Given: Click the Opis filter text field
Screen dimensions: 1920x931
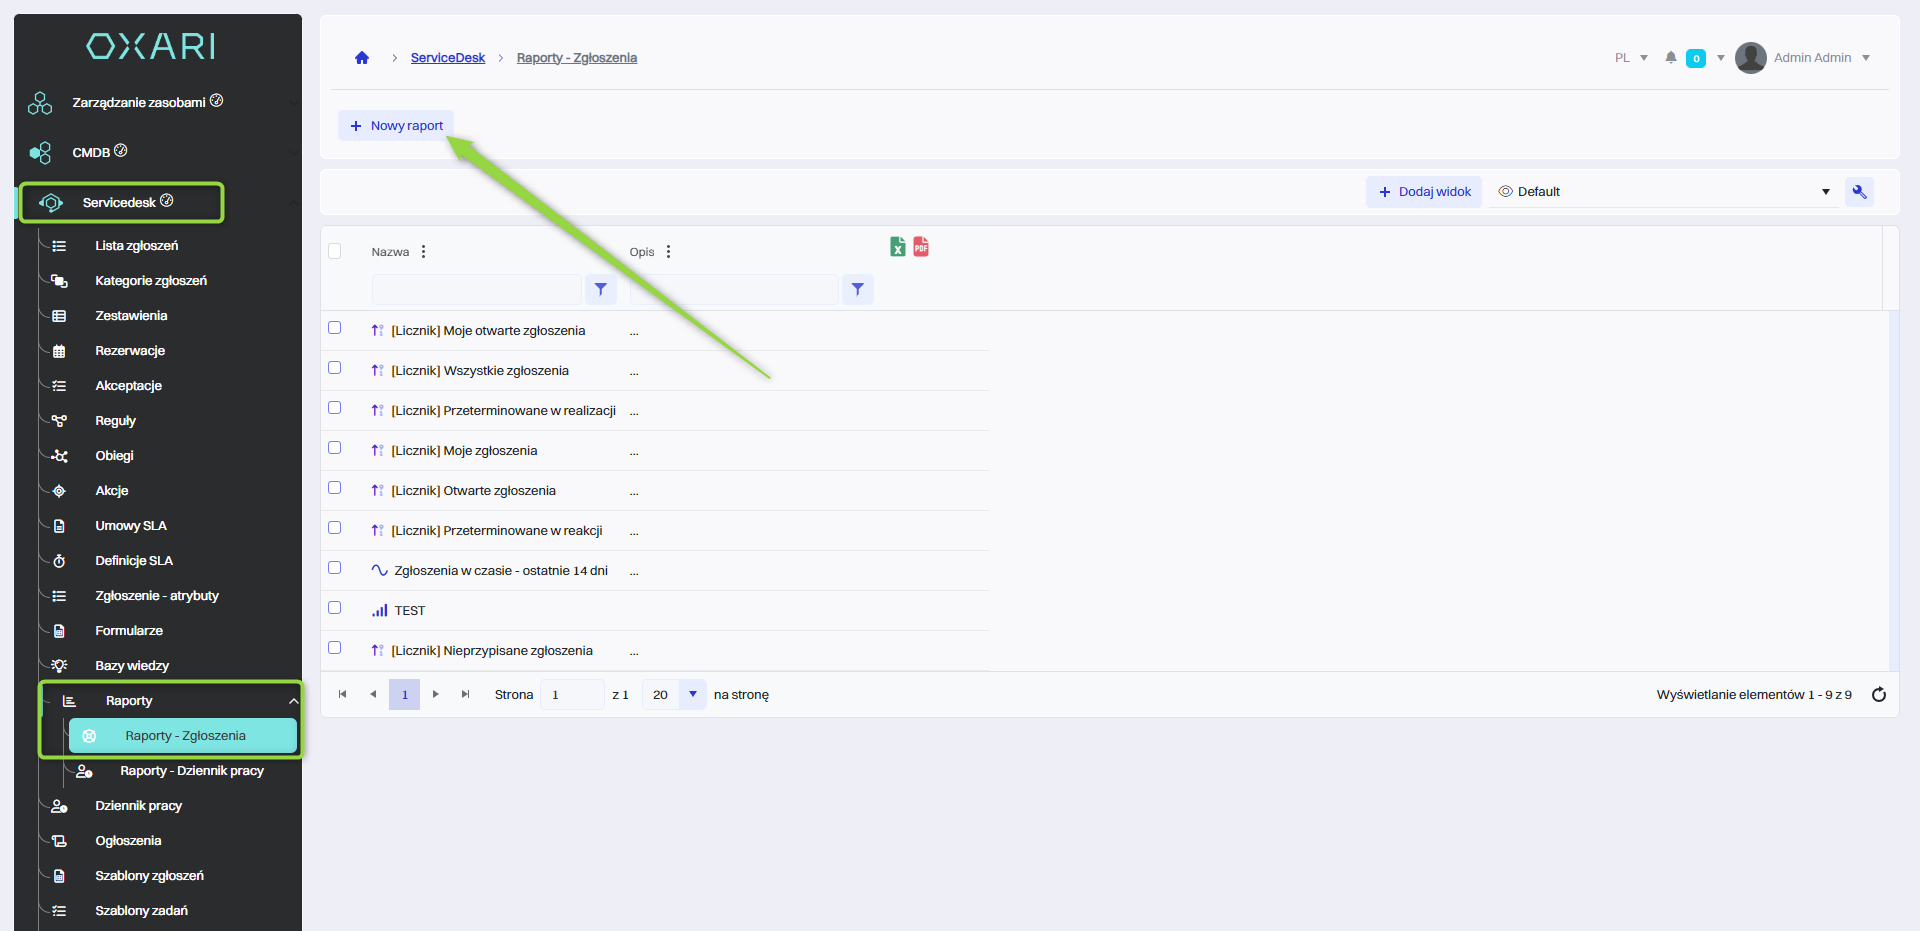Looking at the screenshot, I should click(734, 289).
